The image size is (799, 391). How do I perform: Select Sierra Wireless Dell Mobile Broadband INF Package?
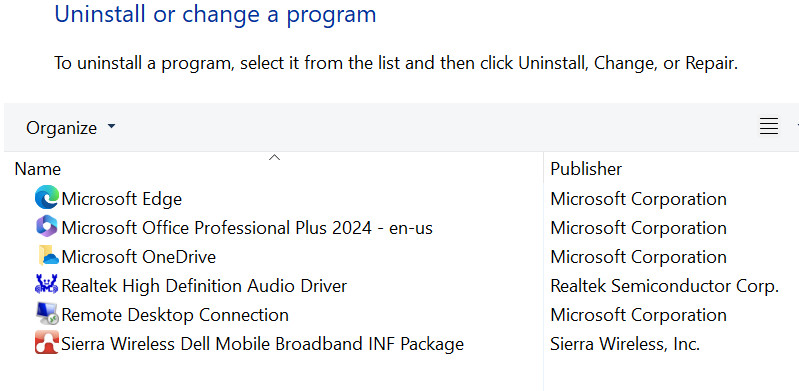[262, 344]
